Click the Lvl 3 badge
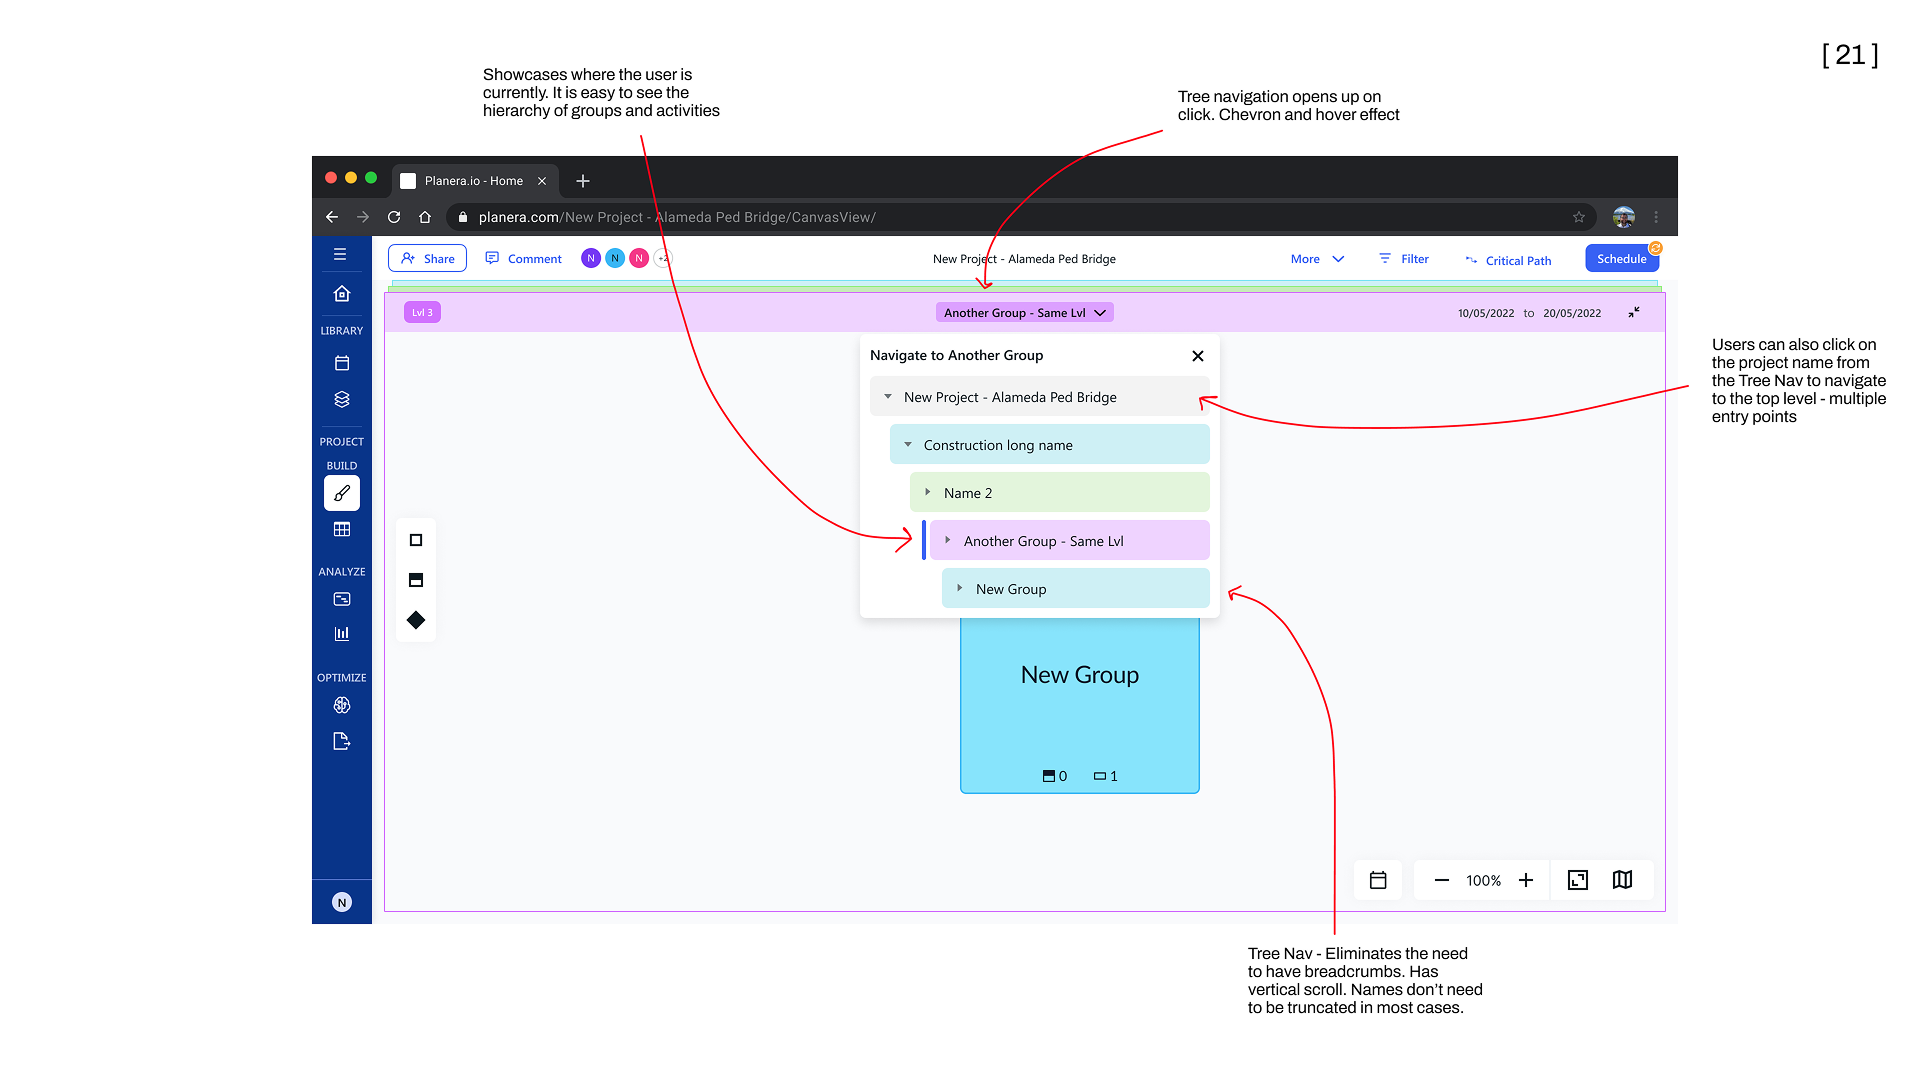1920x1080 pixels. click(422, 312)
